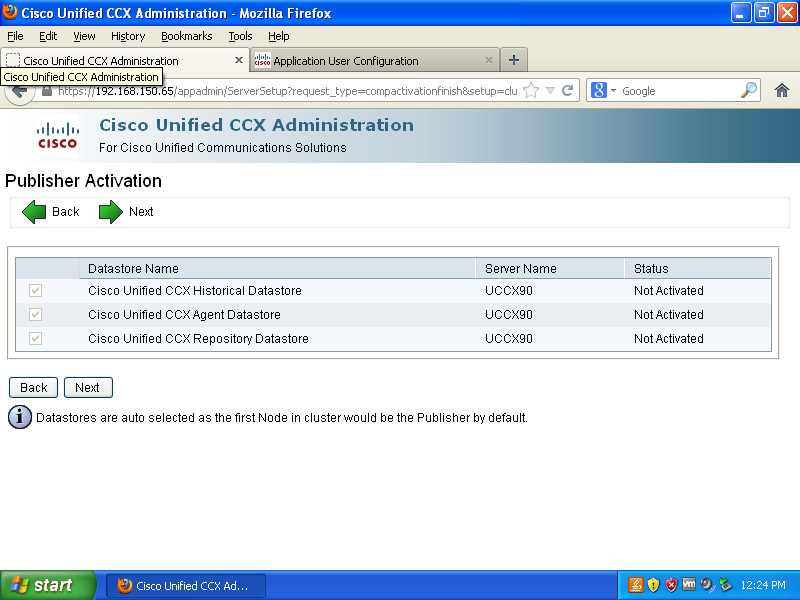Click the Cisco Unified CCX Administration banner title

[x=256, y=125]
